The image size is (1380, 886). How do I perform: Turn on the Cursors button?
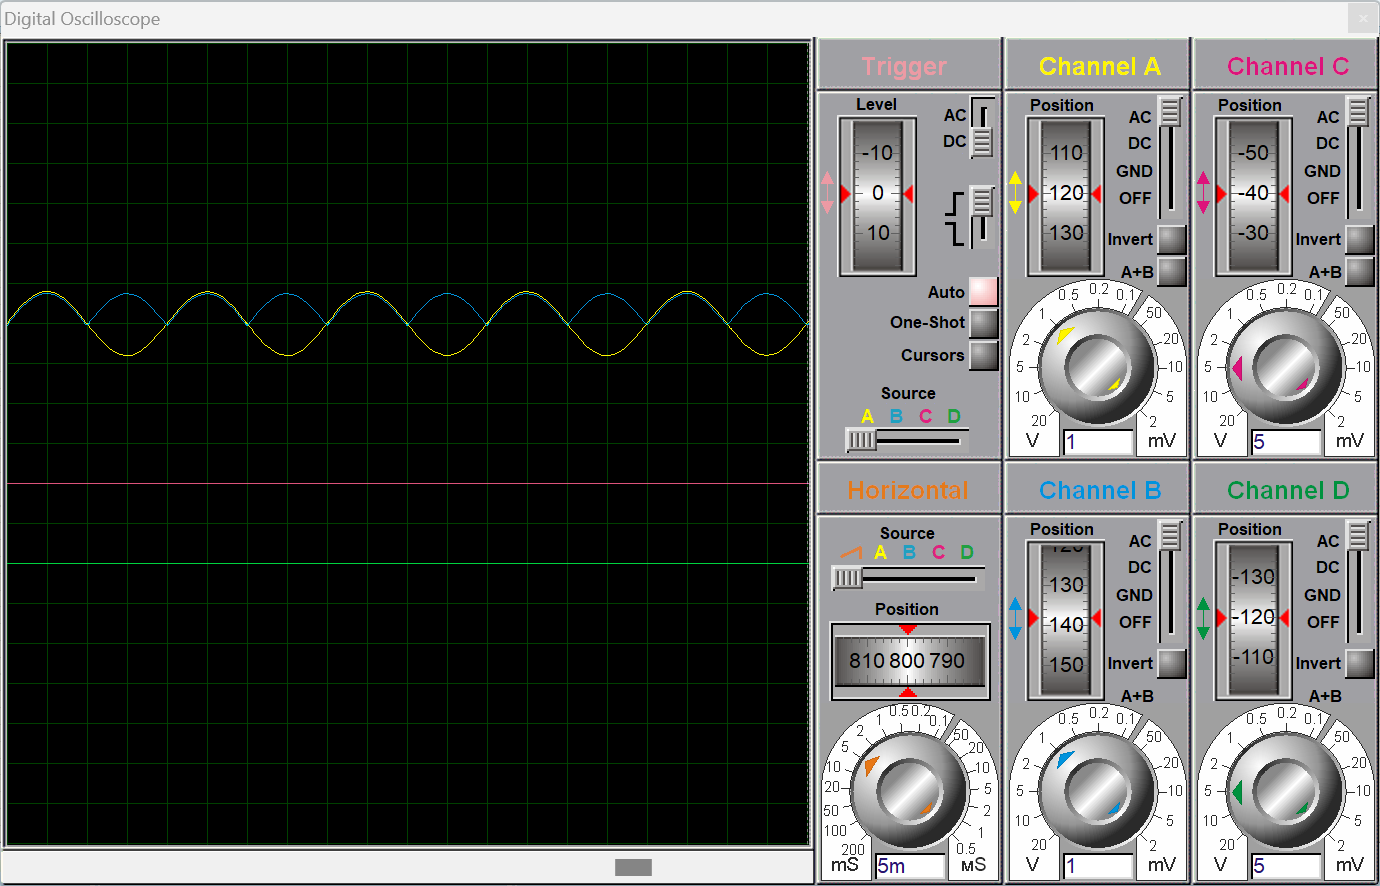pos(984,355)
